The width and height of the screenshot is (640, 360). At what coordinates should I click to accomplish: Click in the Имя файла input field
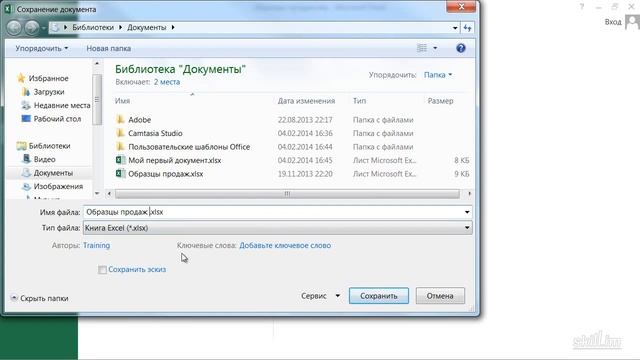tap(273, 212)
